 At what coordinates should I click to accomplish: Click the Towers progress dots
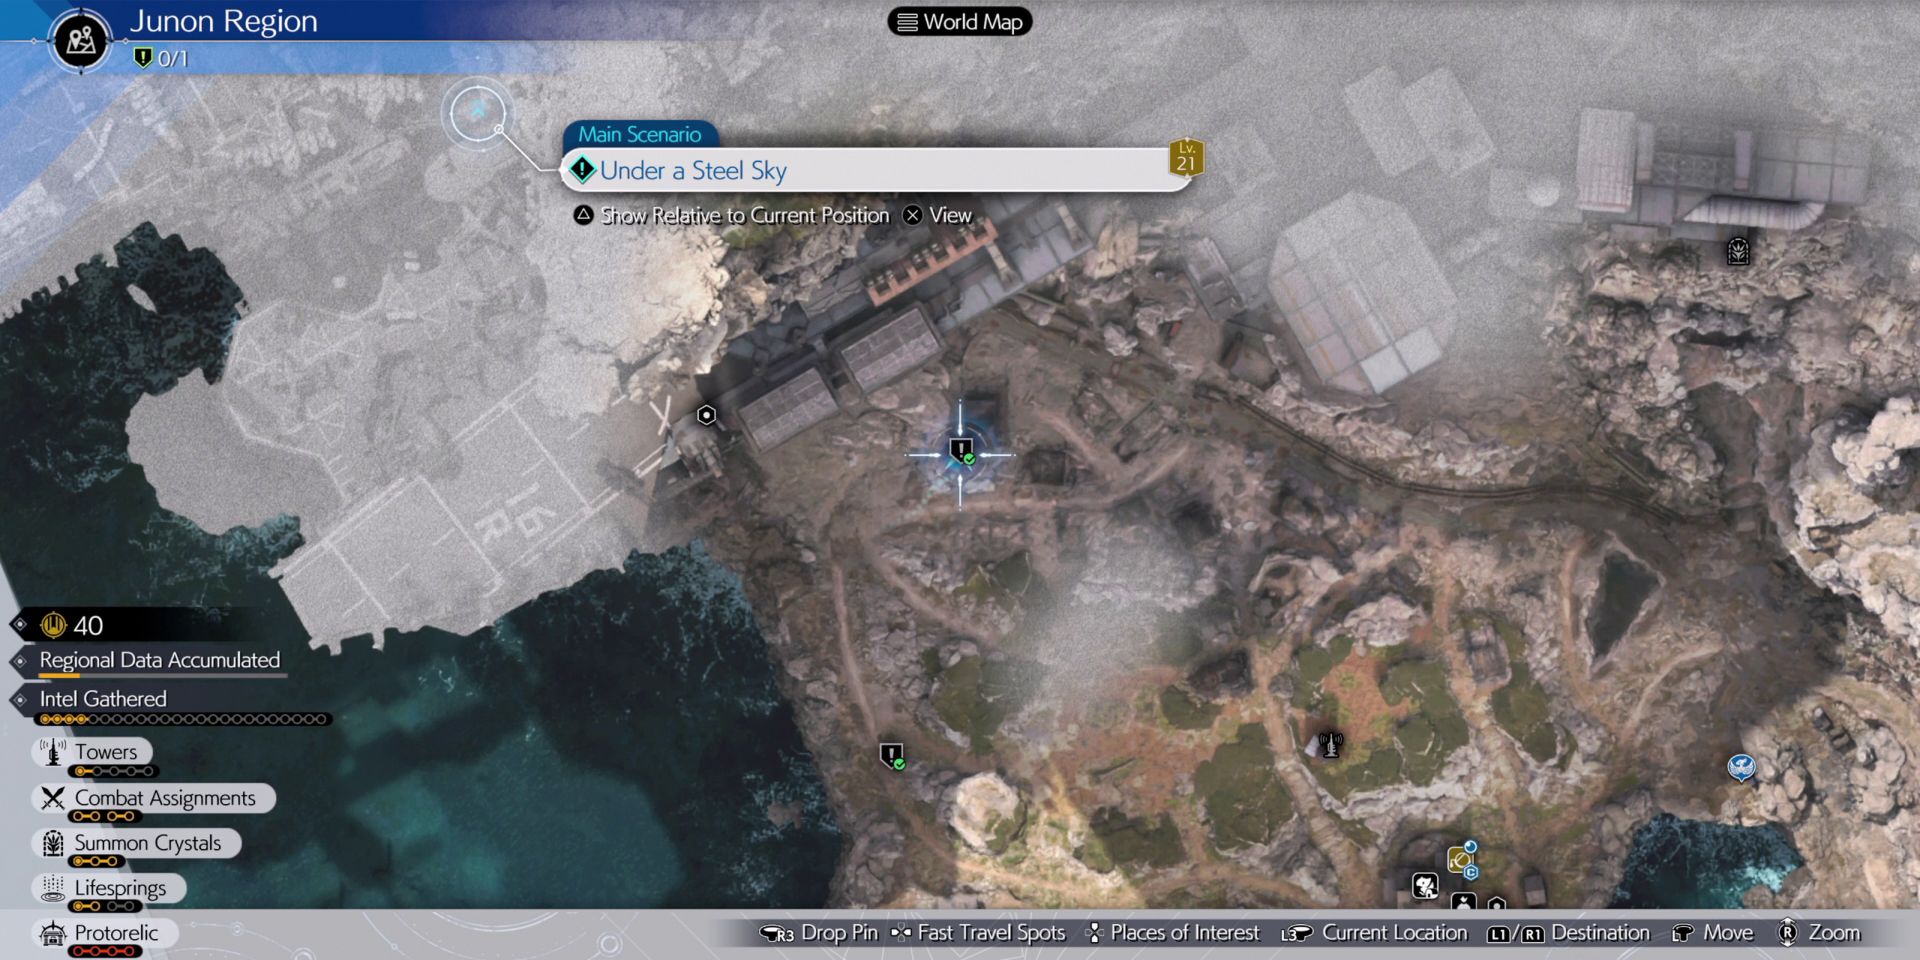click(x=113, y=771)
